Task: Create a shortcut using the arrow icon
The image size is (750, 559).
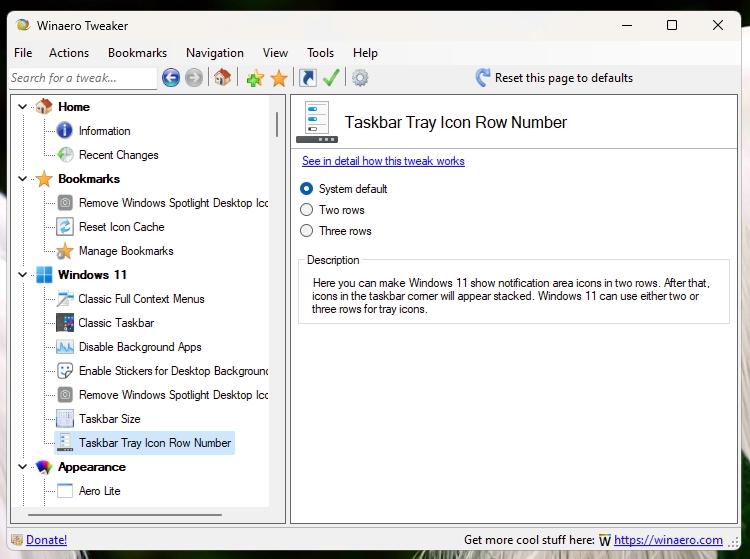Action: 308,77
